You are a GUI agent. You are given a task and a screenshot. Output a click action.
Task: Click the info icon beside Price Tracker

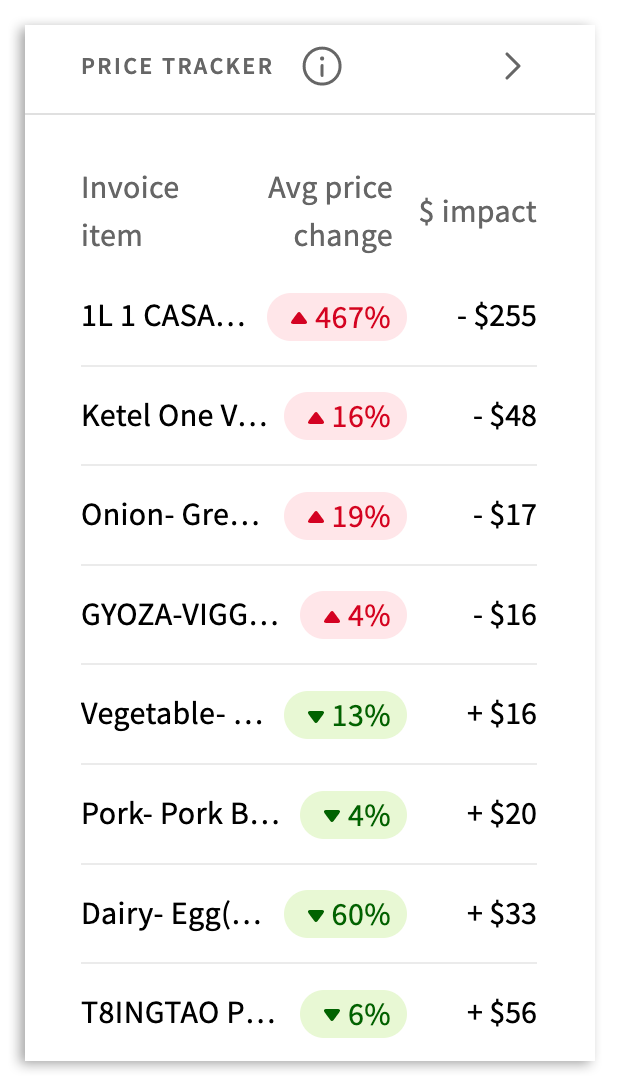pyautogui.click(x=322, y=67)
